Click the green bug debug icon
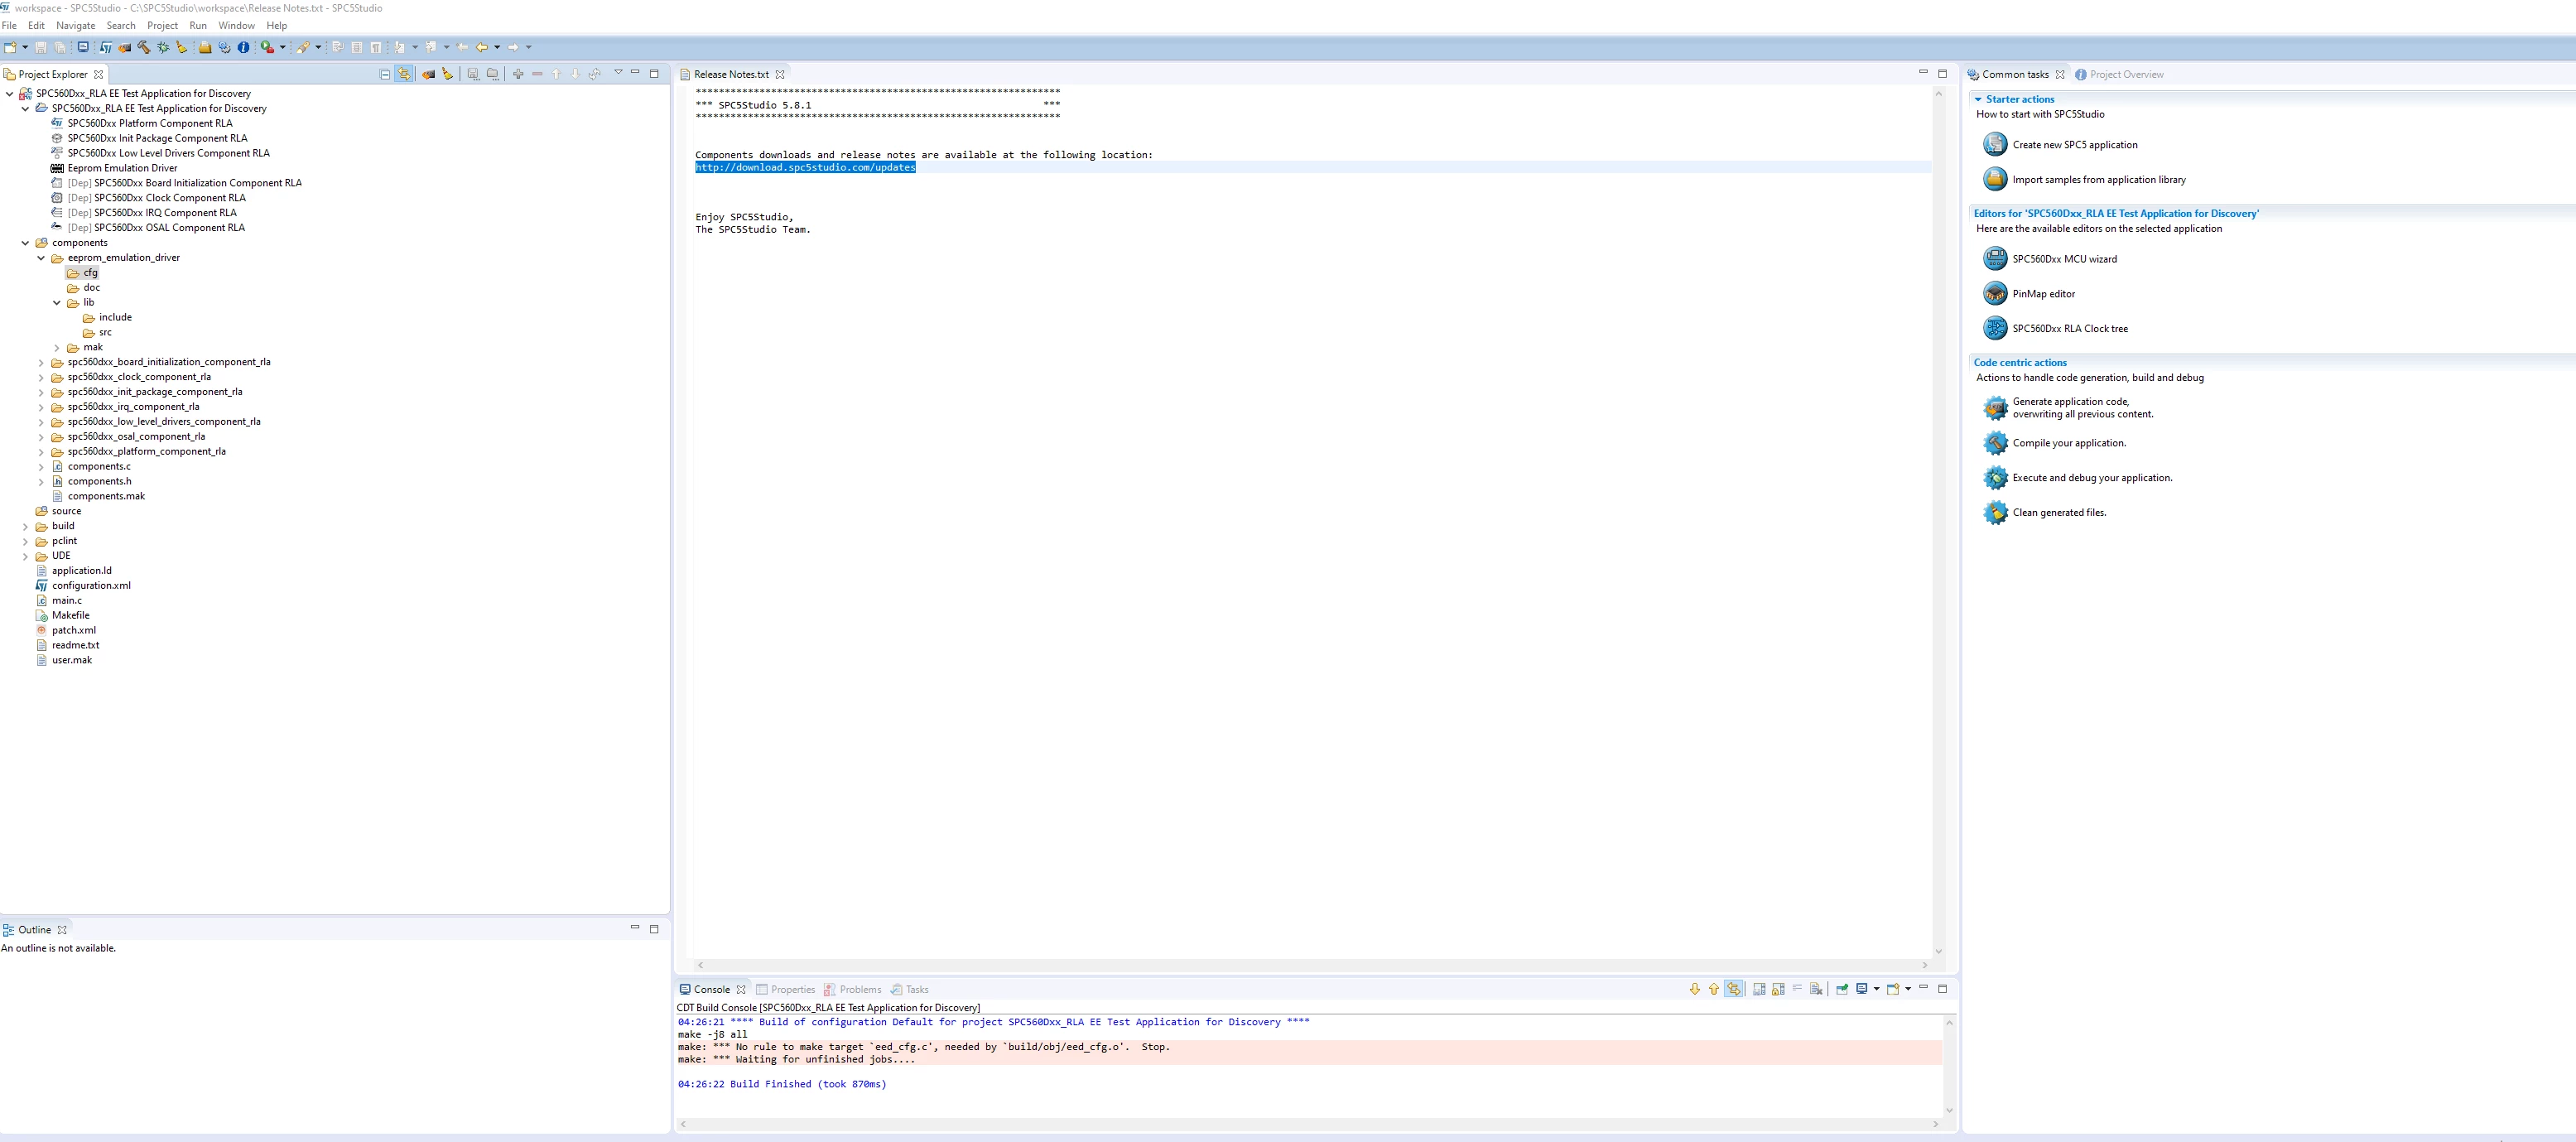Image resolution: width=2576 pixels, height=1142 pixels. pos(163,47)
